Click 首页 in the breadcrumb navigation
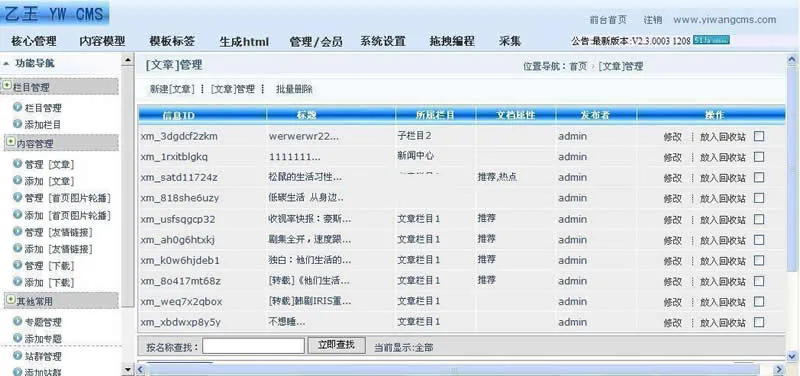The width and height of the screenshot is (800, 376). tap(578, 66)
